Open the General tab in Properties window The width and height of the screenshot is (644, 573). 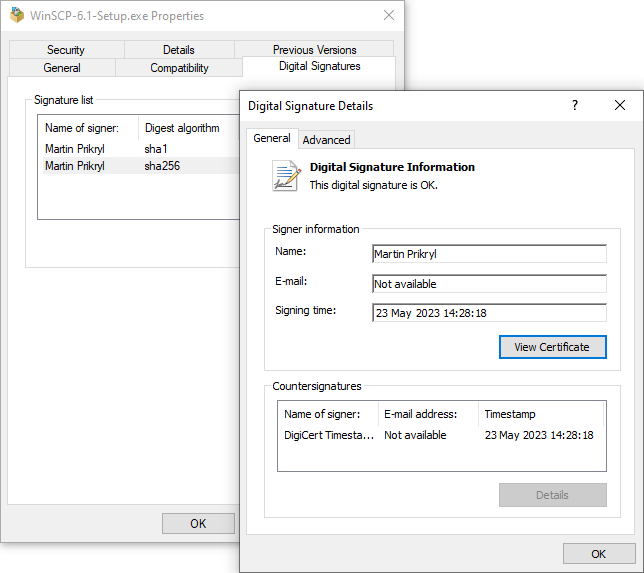click(62, 68)
